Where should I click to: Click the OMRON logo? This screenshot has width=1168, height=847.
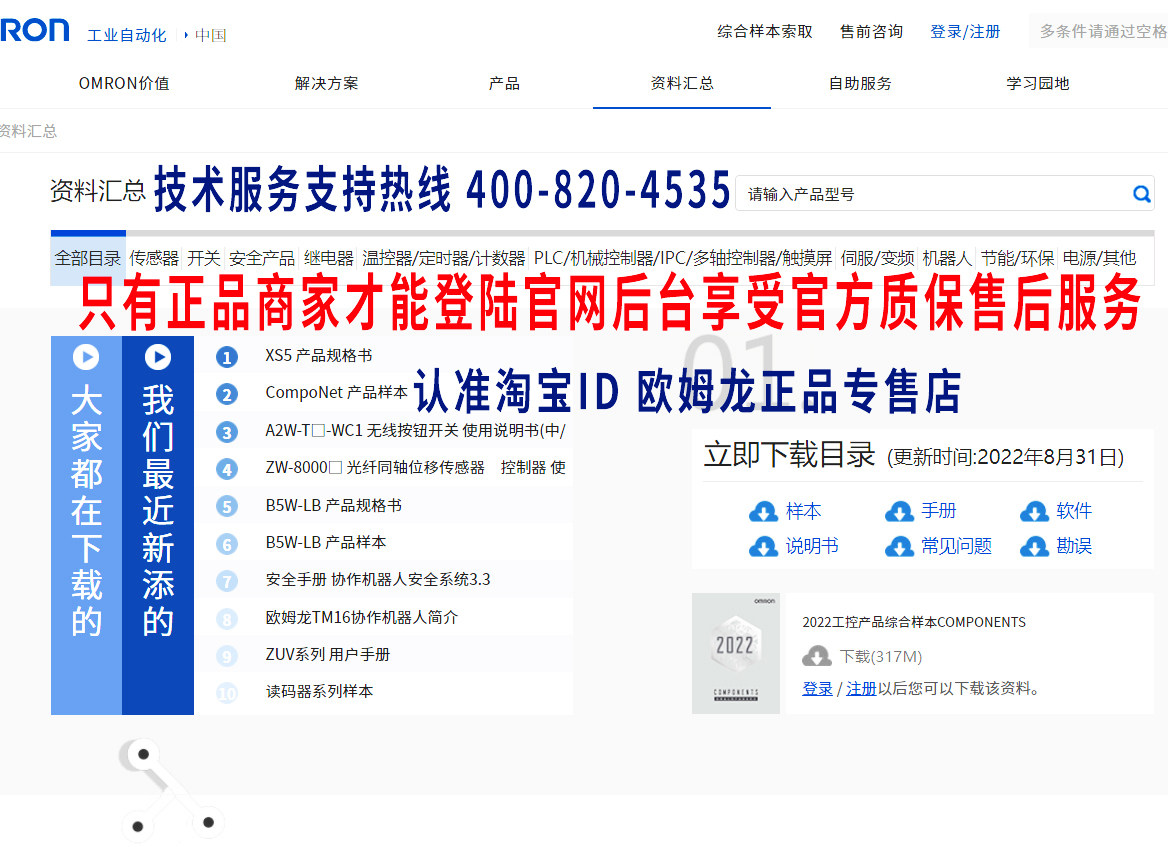coord(34,31)
